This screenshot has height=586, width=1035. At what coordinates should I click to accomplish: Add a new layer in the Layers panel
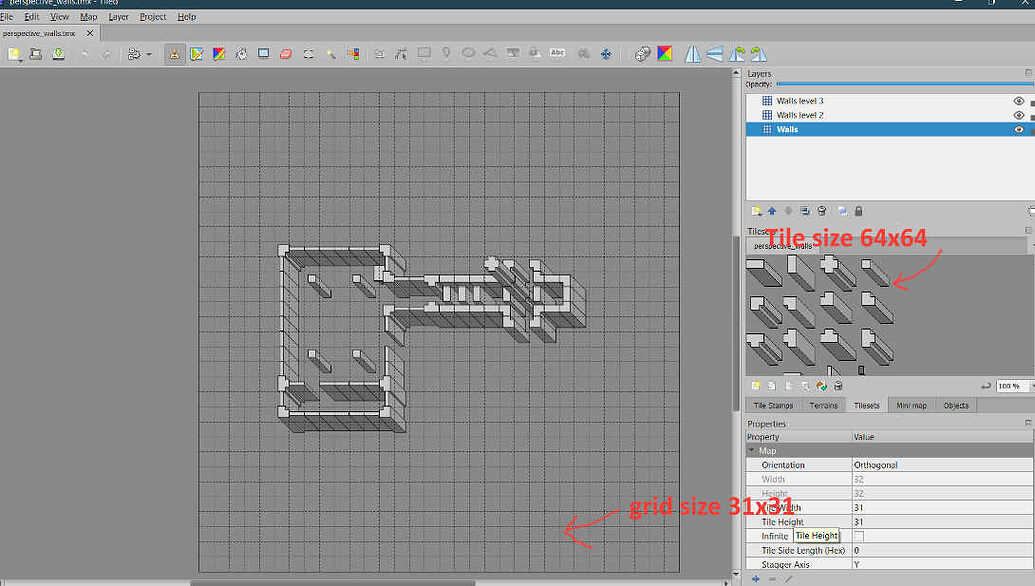754,210
